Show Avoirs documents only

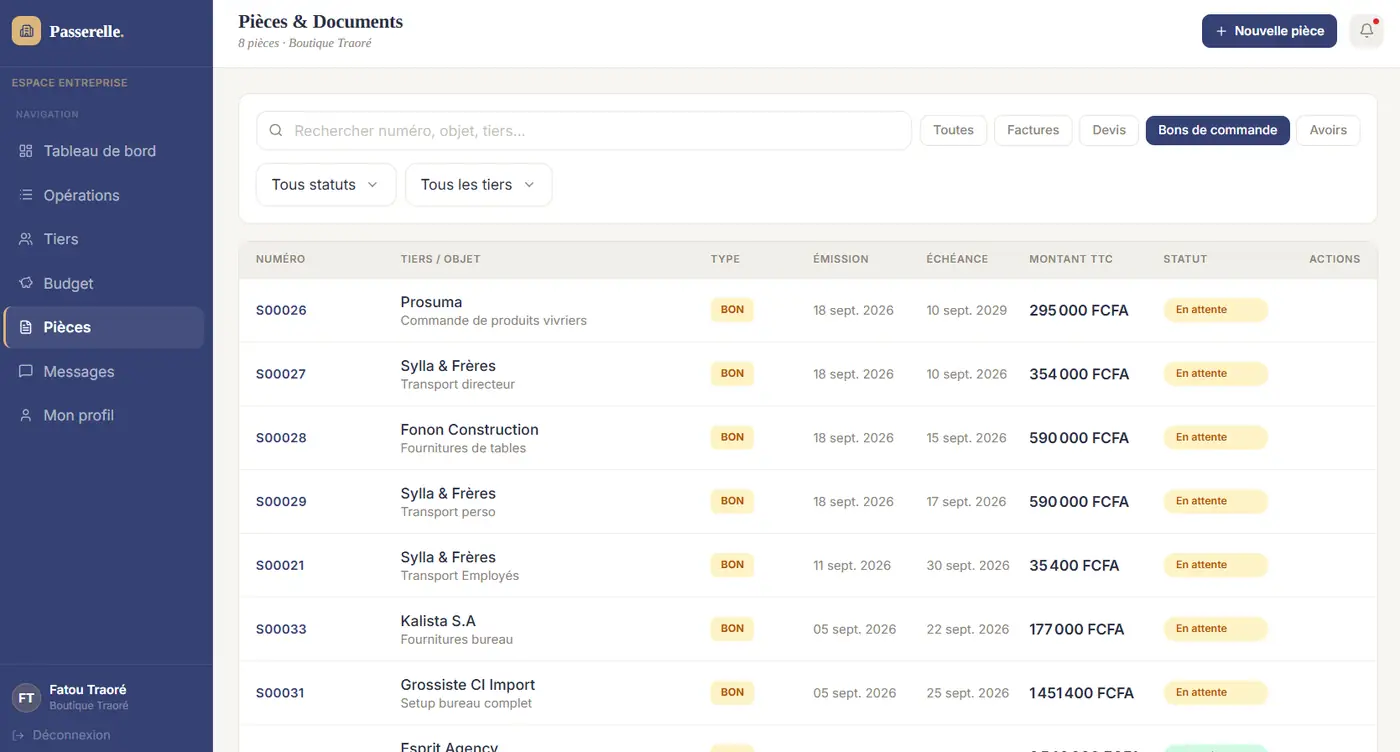tap(1328, 130)
